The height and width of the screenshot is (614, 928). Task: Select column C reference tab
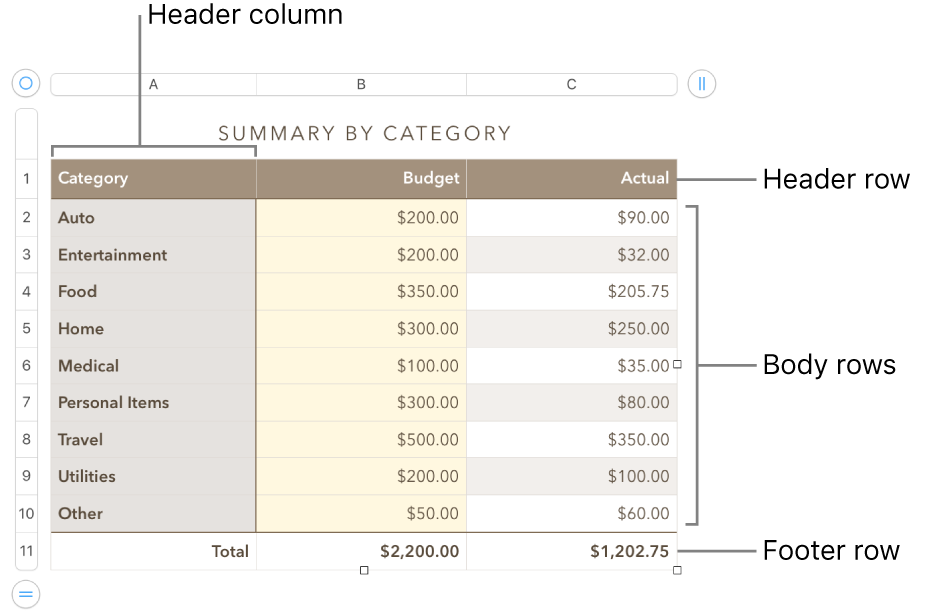571,84
